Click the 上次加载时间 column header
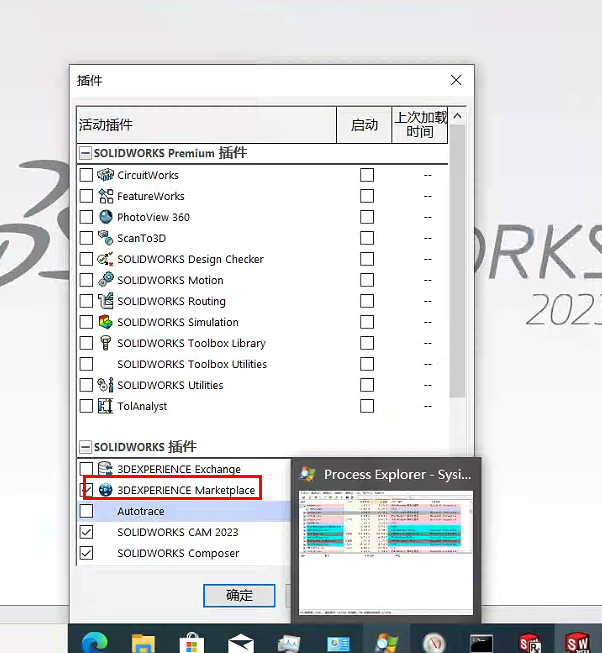602x653 pixels. tap(420, 125)
